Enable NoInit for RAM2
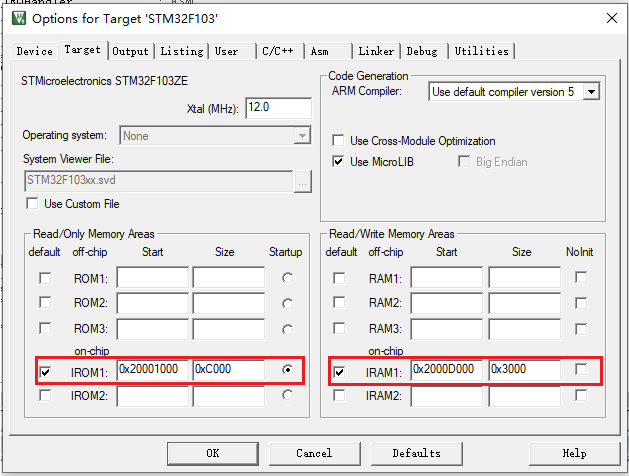 click(581, 303)
